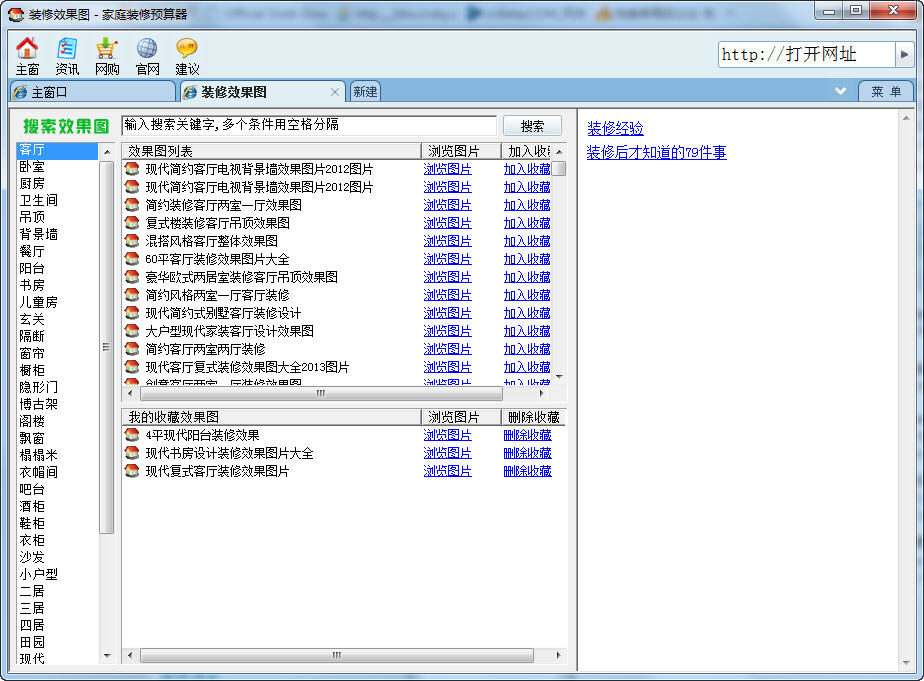Select the row 简约客厅两室两厅装修

click(338, 349)
